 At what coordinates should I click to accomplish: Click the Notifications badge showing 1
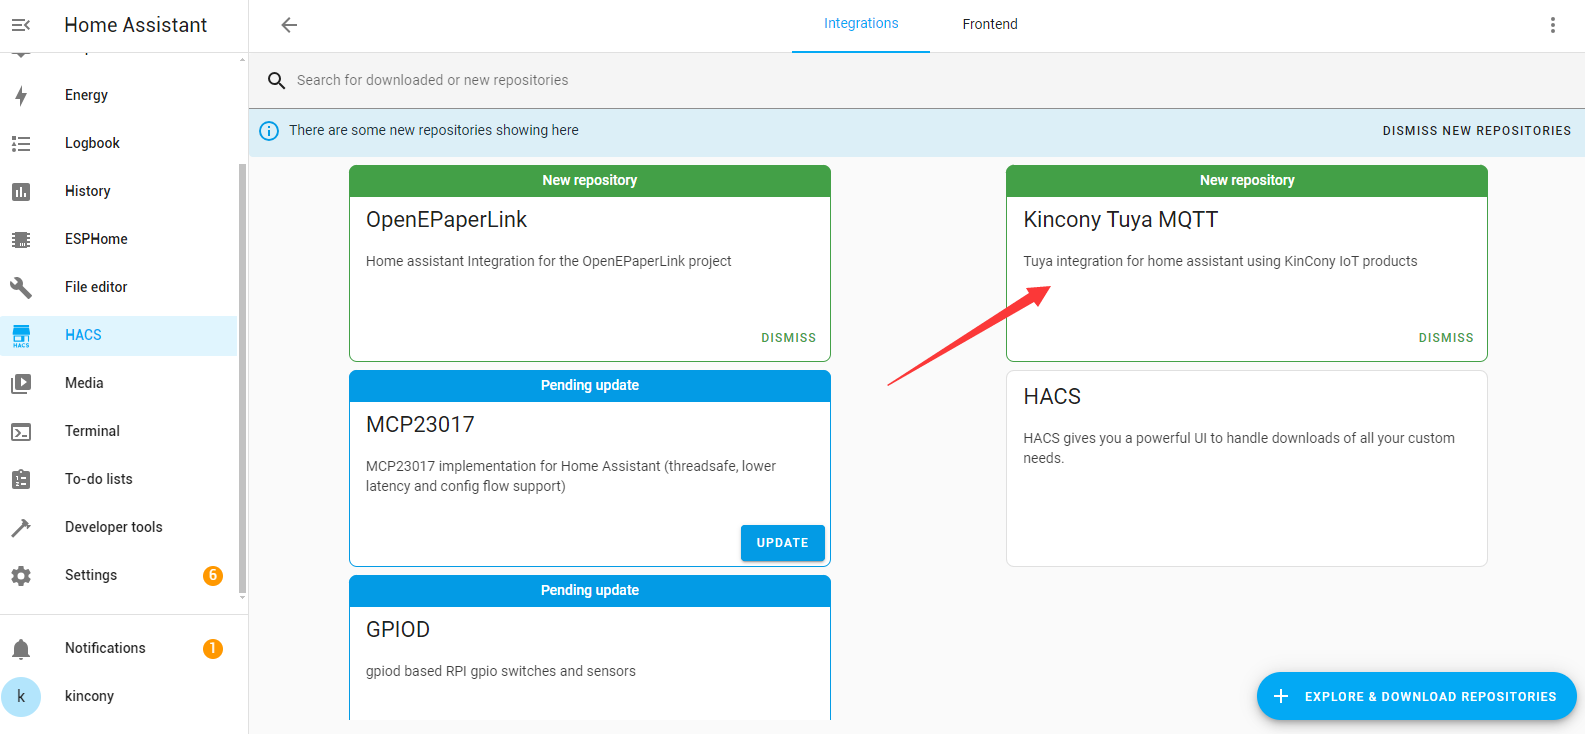tap(213, 648)
